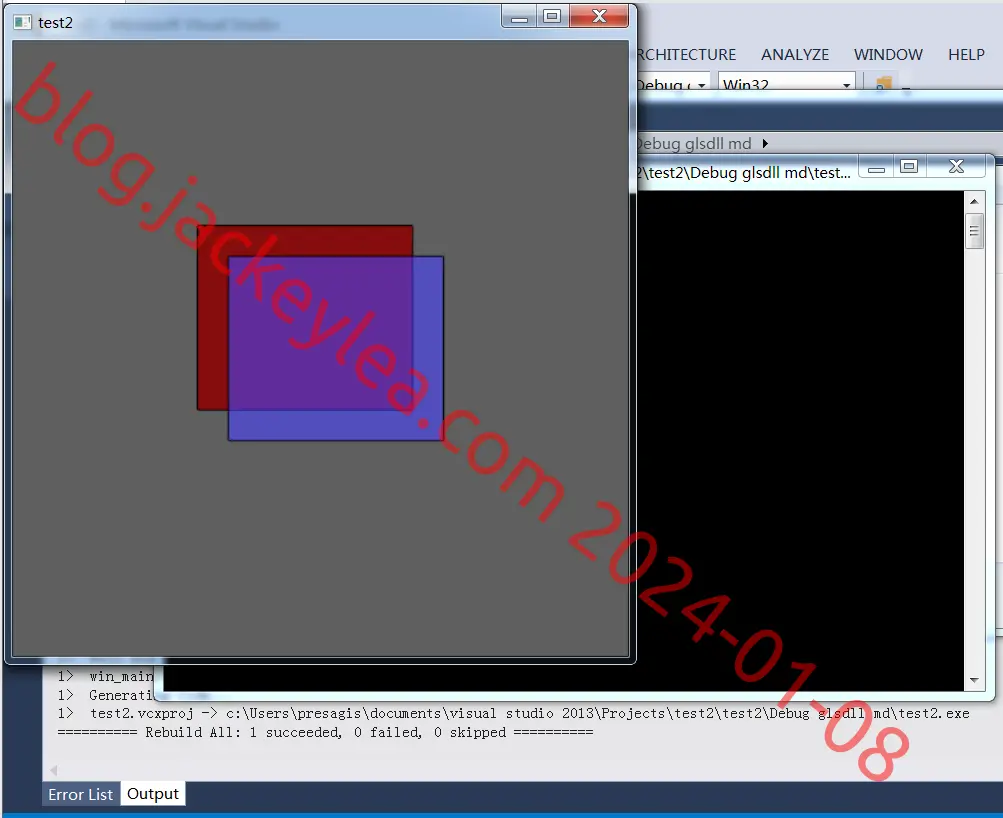Open the ARCHITECTURE menu
This screenshot has width=1003, height=818.
click(x=686, y=55)
